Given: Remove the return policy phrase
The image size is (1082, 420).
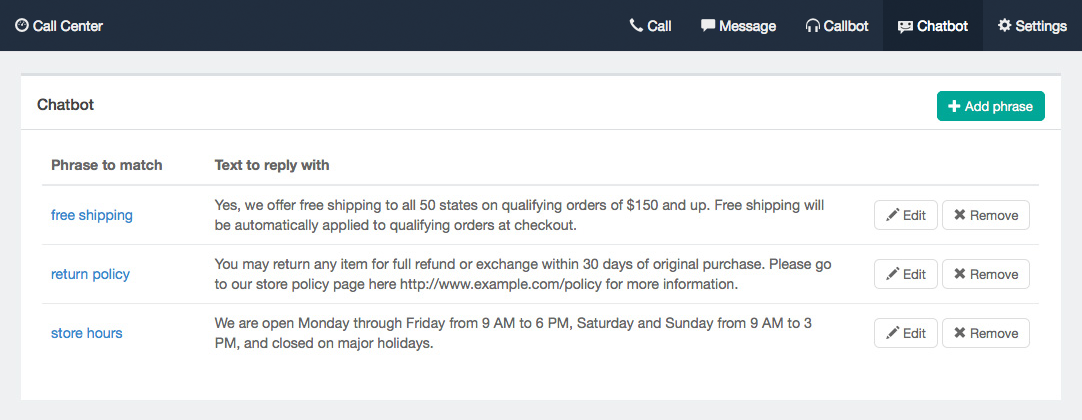Looking at the screenshot, I should coord(985,274).
